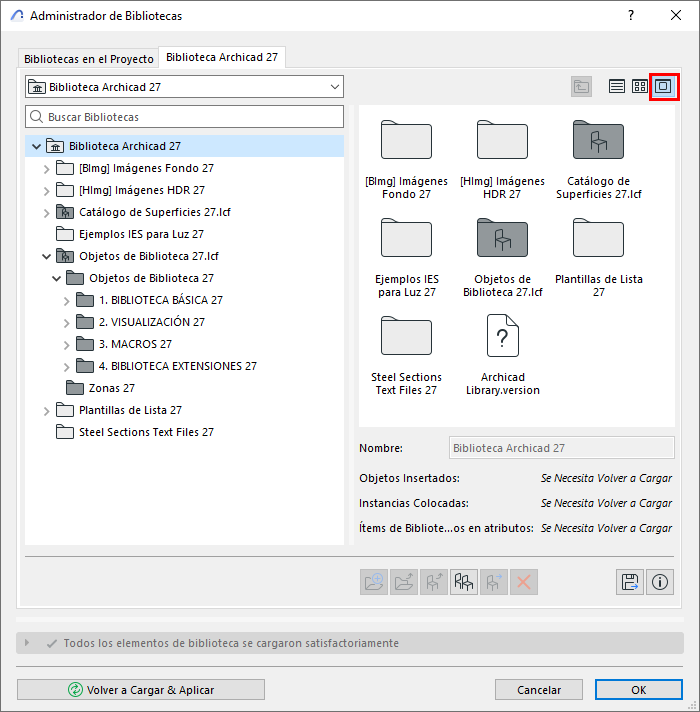
Task: Switch to list view icon
Action: pyautogui.click(x=616, y=86)
